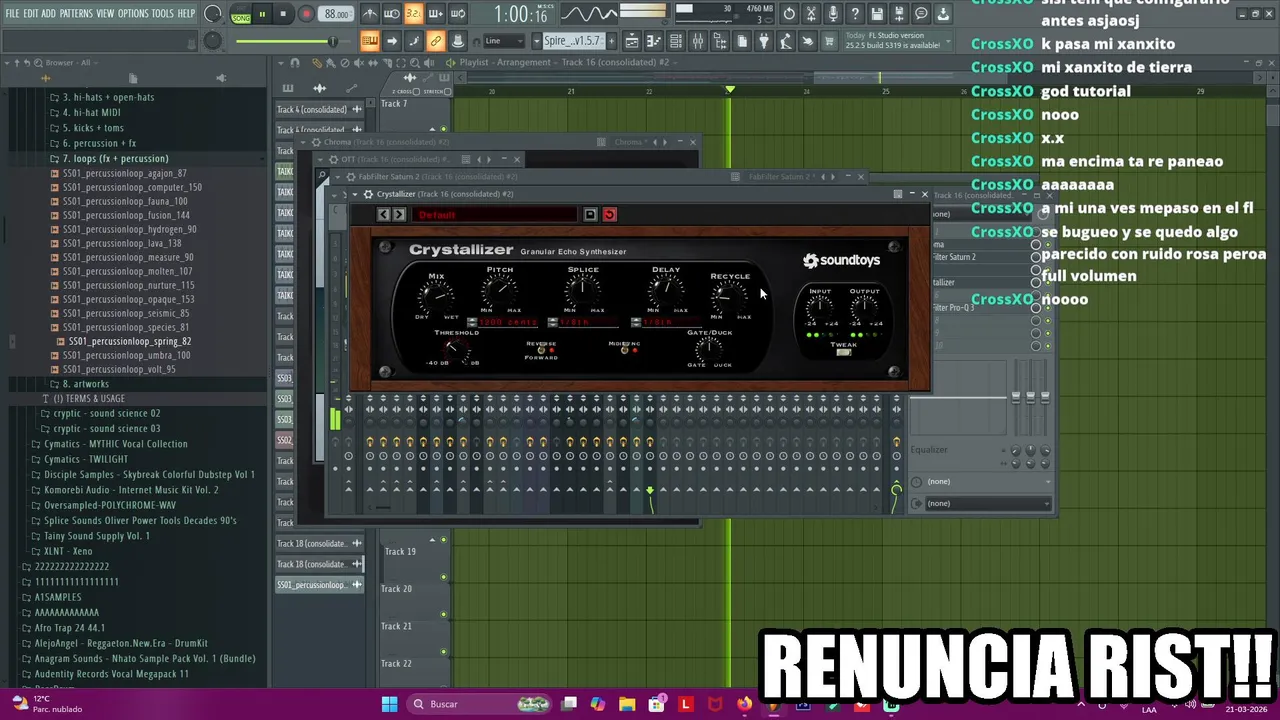Image resolution: width=1280 pixels, height=720 pixels.
Task: Click the pause playback button
Action: (x=263, y=14)
